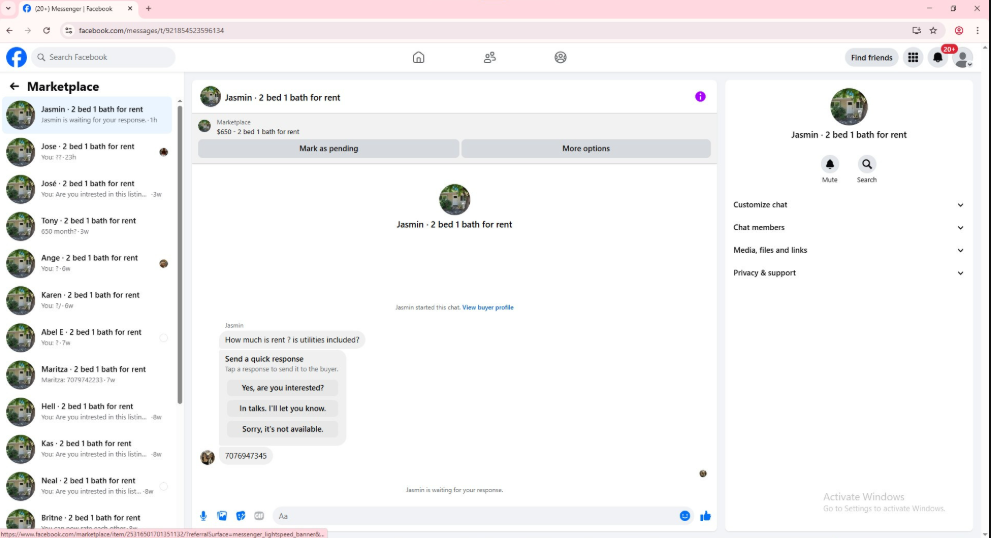Screen dimensions: 991x538
Task: Open the tab search dropdown arrow
Action: [8, 9]
